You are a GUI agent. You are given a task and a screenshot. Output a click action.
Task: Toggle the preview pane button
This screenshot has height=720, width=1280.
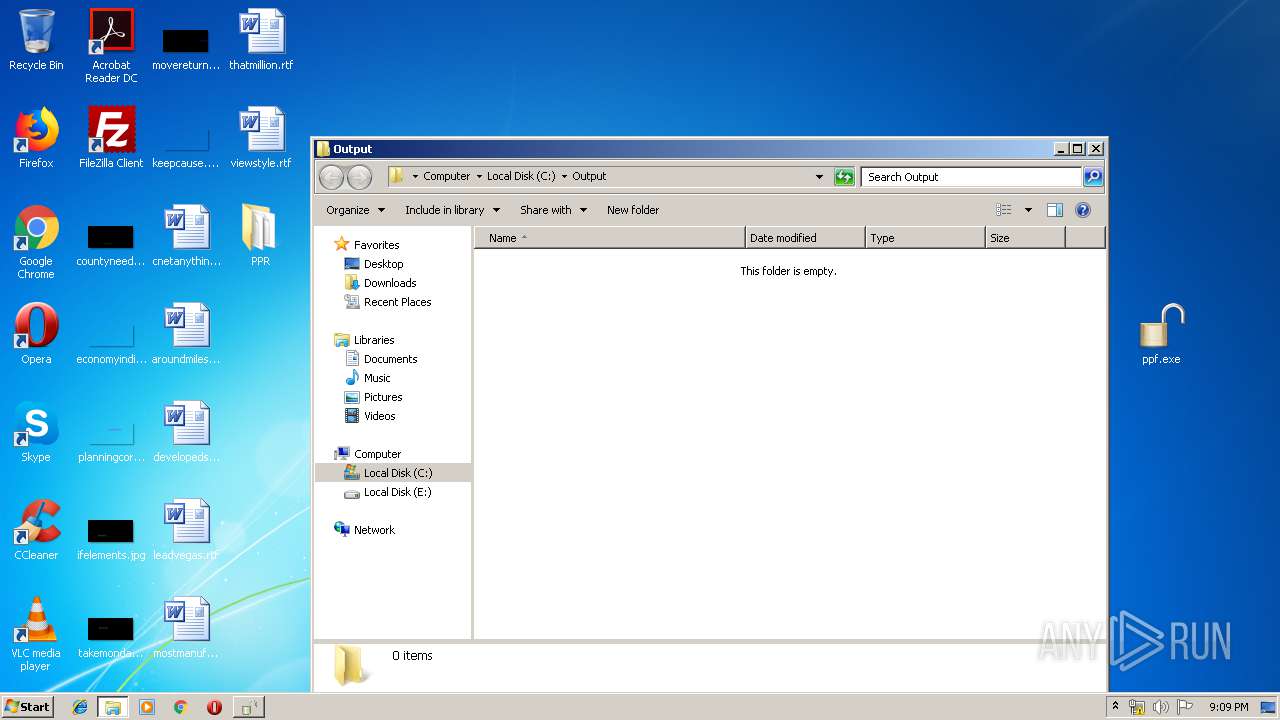(x=1054, y=210)
